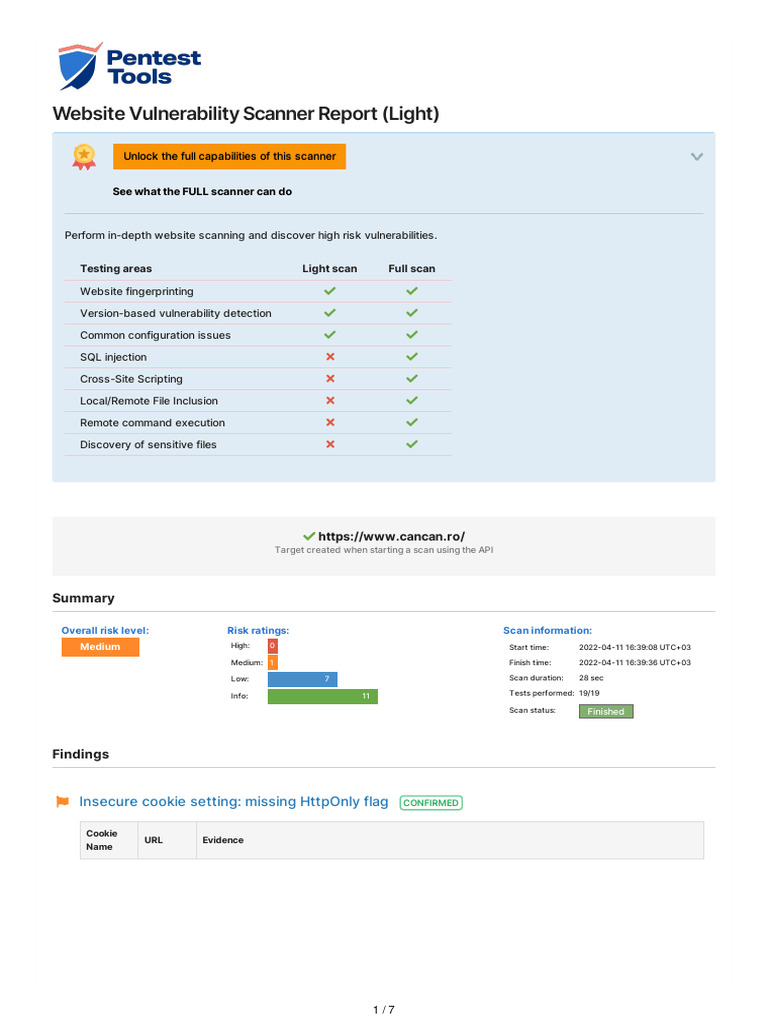Click the Website fingerprinting row label
Screen dimensions: 768x1024
click(136, 291)
